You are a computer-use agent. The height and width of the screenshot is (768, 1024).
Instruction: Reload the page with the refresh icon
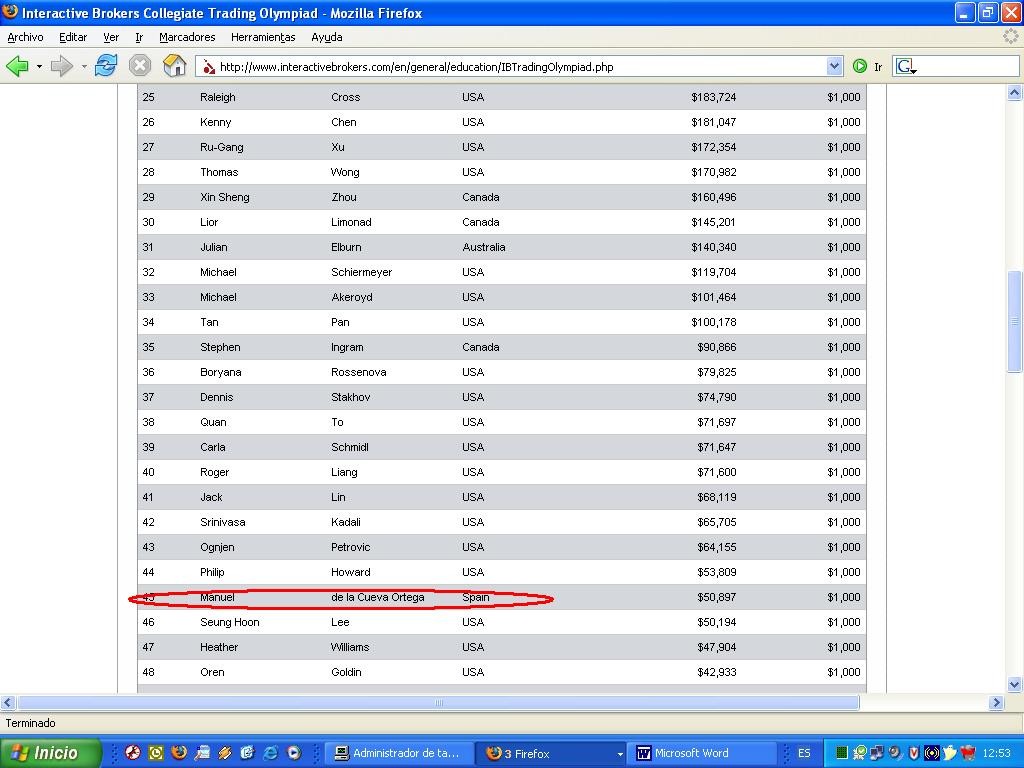[106, 67]
